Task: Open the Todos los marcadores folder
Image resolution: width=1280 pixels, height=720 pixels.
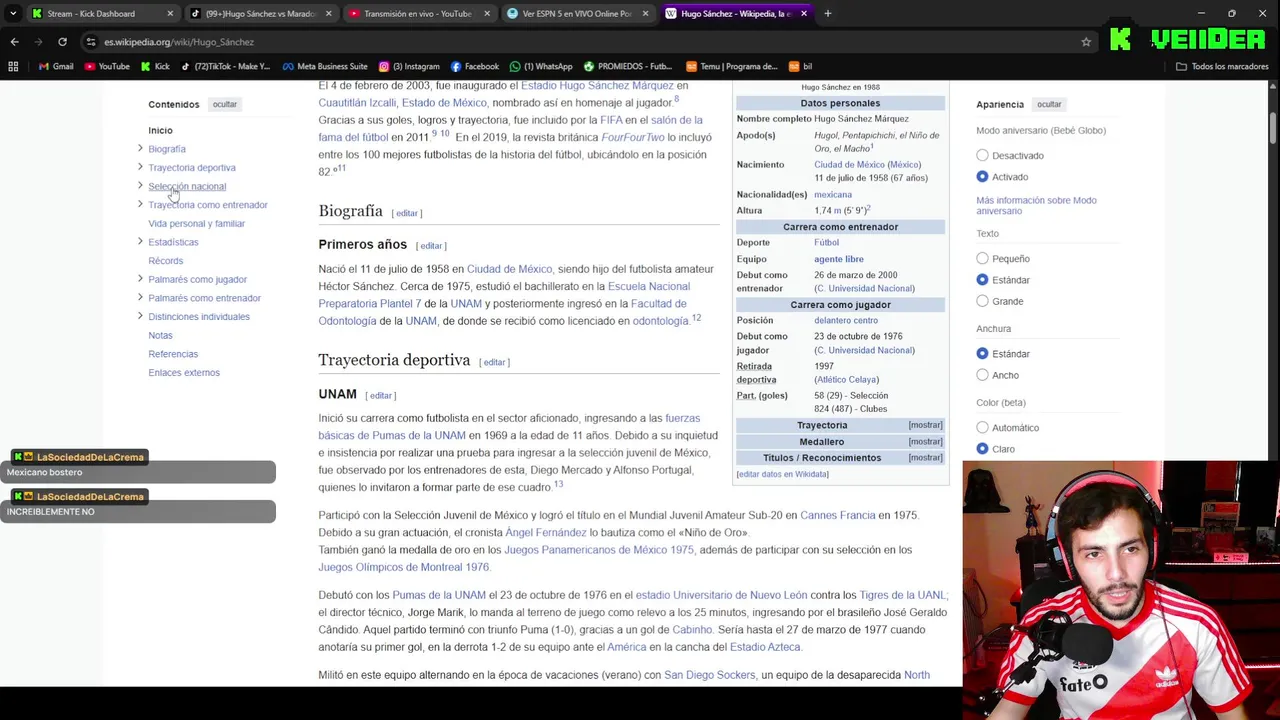Action: coord(1222,67)
